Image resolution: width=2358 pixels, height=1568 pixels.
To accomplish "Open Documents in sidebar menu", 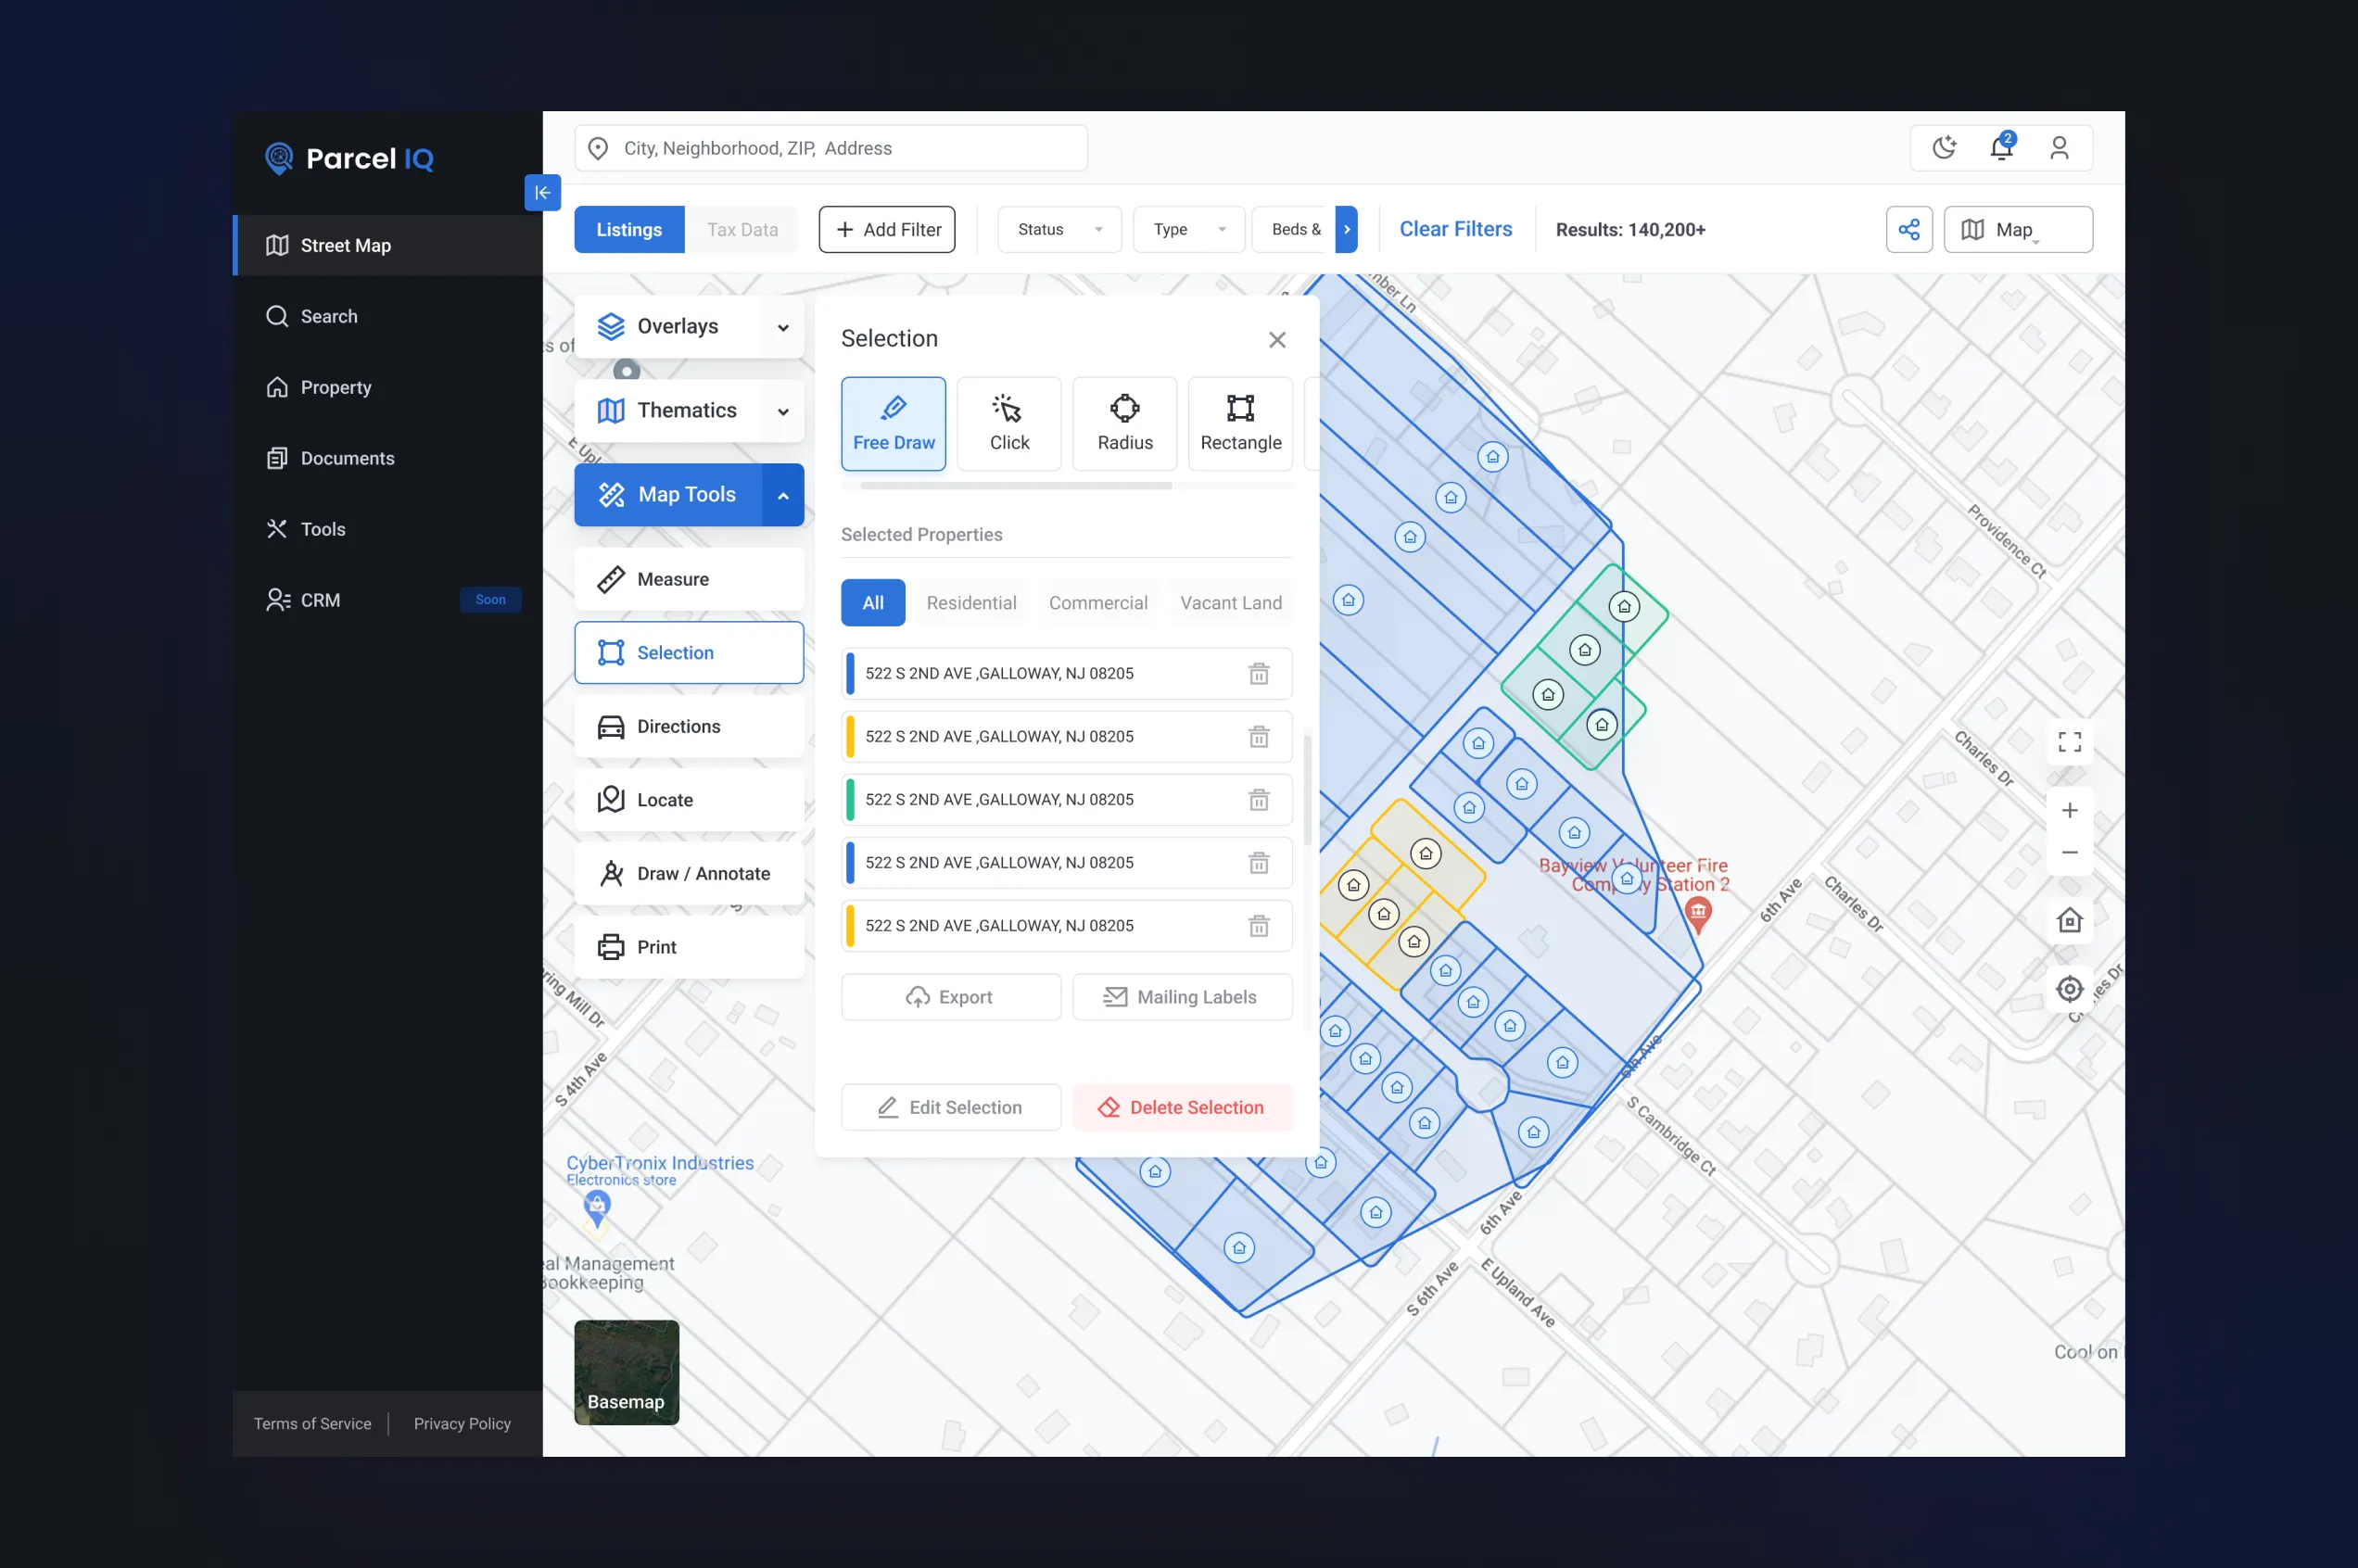I will coord(347,458).
